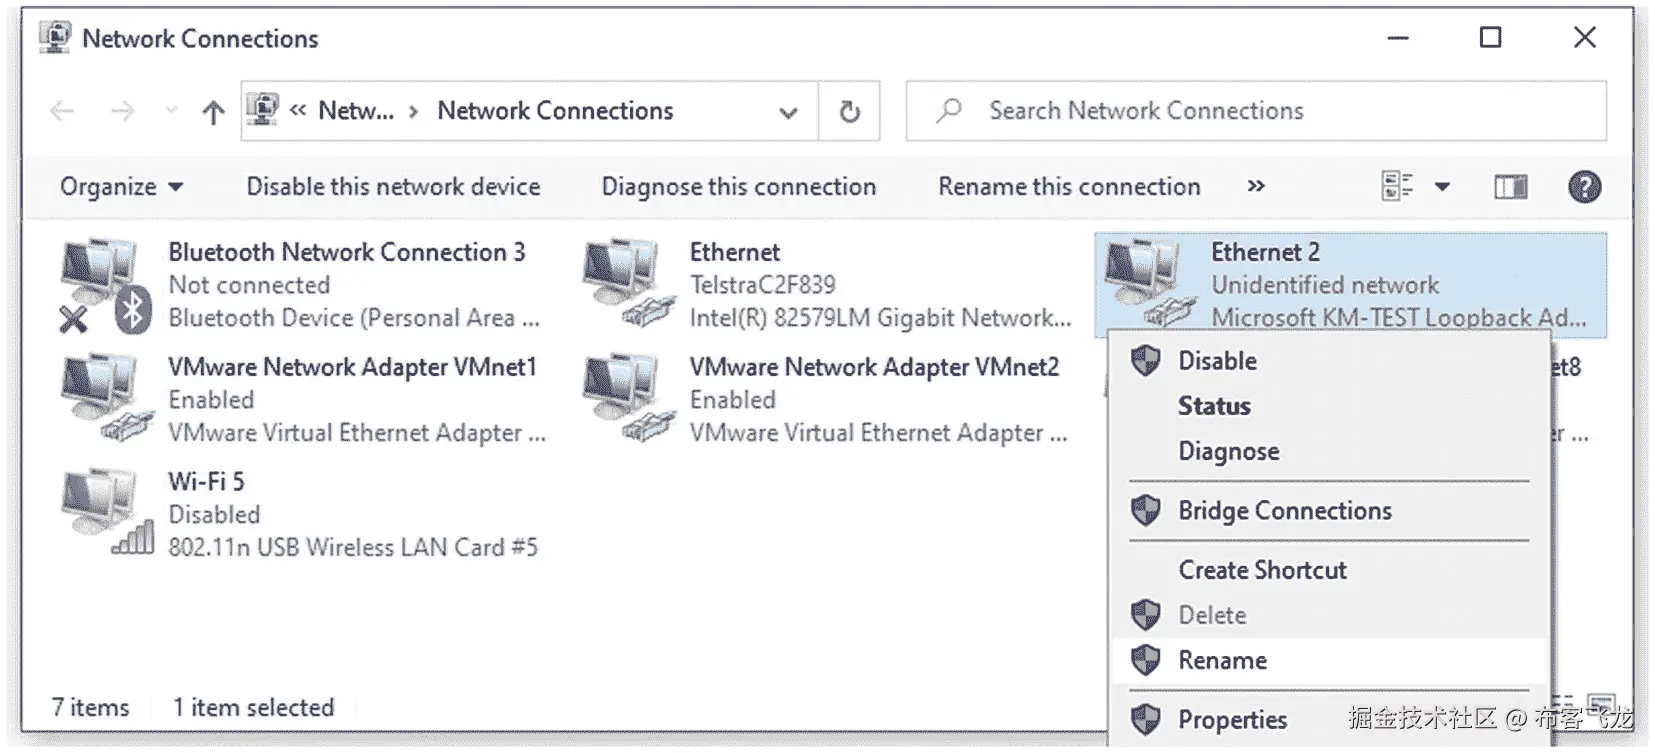
Task: Toggle the preview pane icon
Action: click(1510, 187)
